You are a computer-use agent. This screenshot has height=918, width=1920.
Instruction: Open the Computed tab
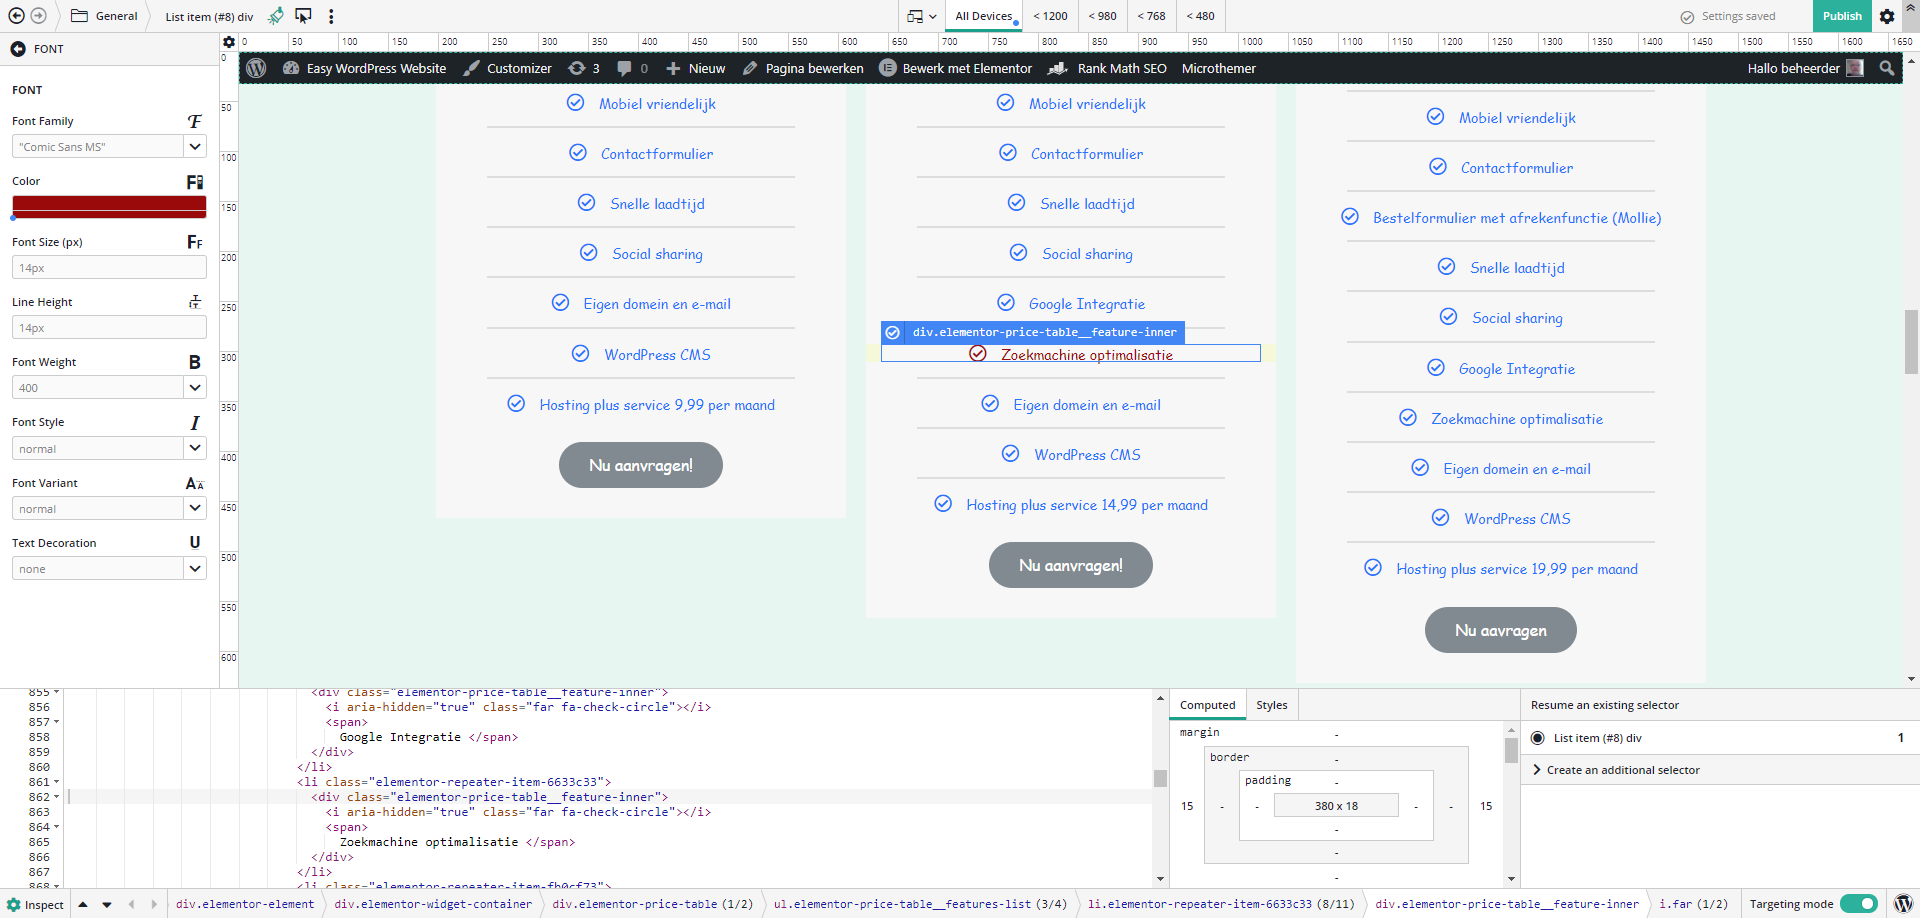[x=1208, y=705]
